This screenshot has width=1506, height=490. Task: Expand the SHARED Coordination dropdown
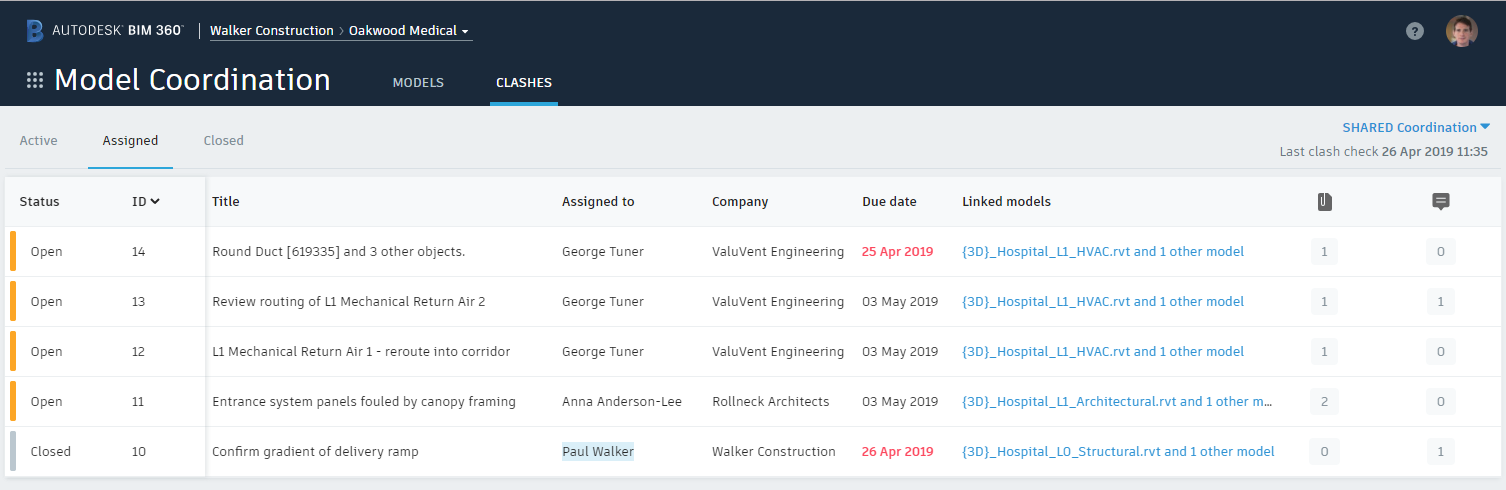(x=1416, y=127)
